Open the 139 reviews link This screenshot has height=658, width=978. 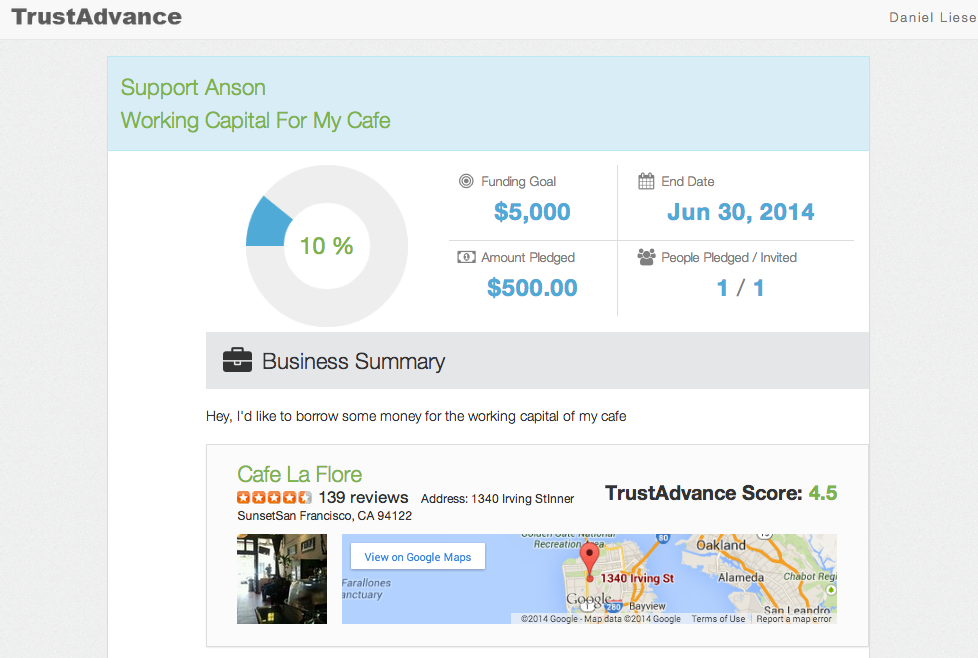[363, 498]
